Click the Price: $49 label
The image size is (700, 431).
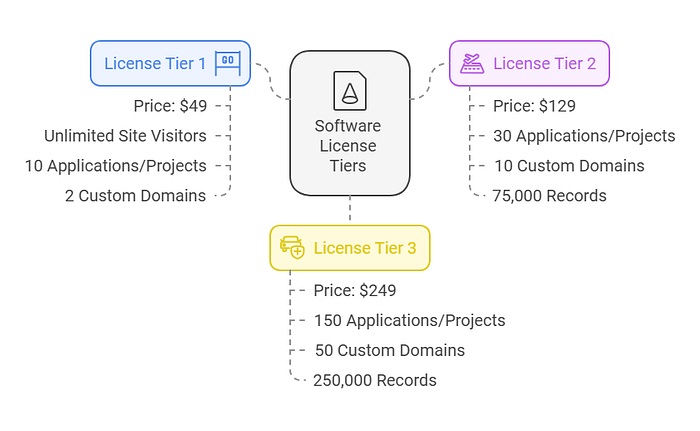[x=170, y=106]
